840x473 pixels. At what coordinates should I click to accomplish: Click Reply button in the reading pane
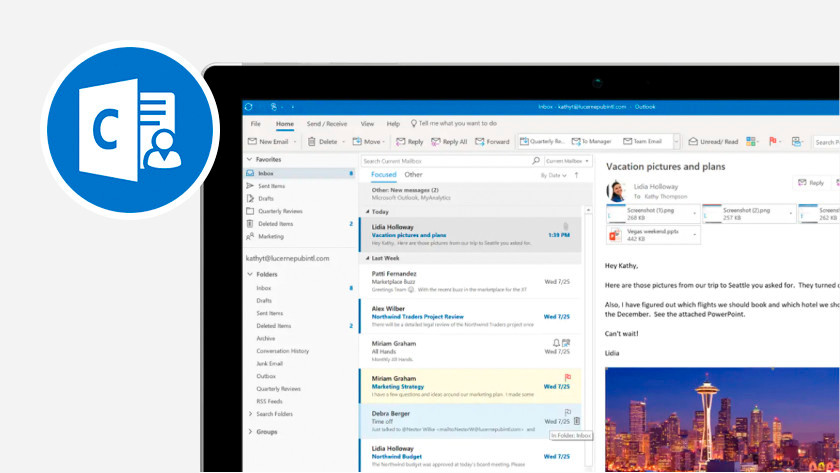point(810,183)
